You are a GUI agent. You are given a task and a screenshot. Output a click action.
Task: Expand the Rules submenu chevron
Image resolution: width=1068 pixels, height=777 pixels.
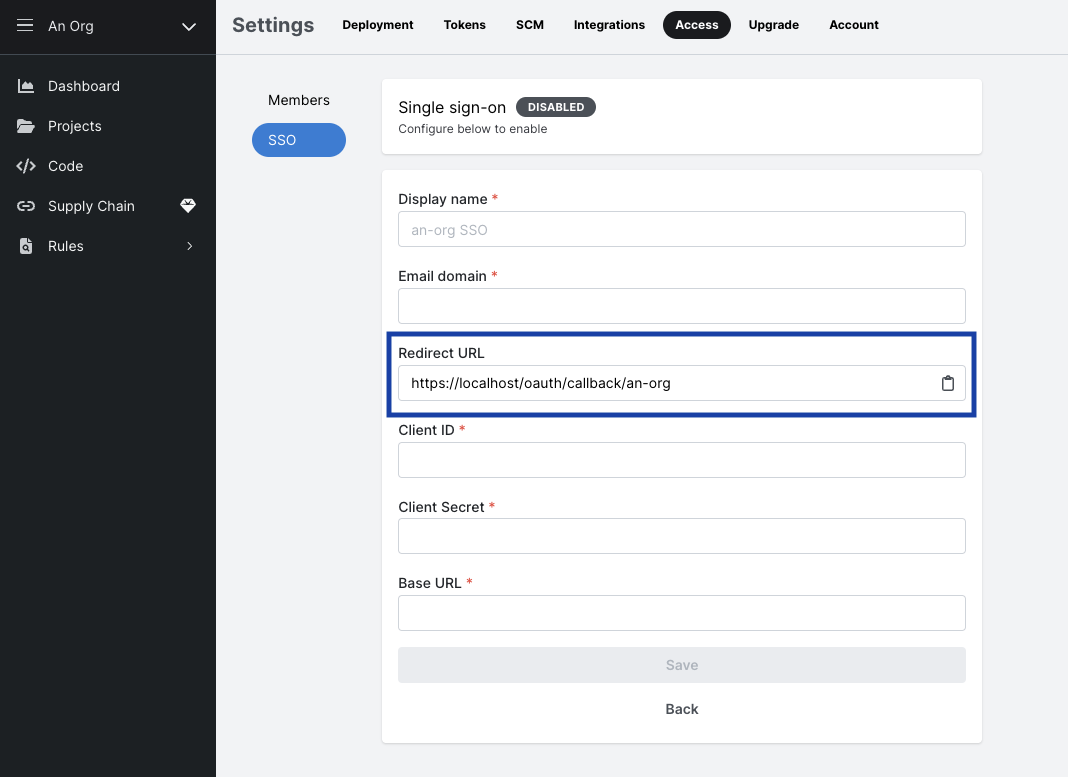click(190, 246)
